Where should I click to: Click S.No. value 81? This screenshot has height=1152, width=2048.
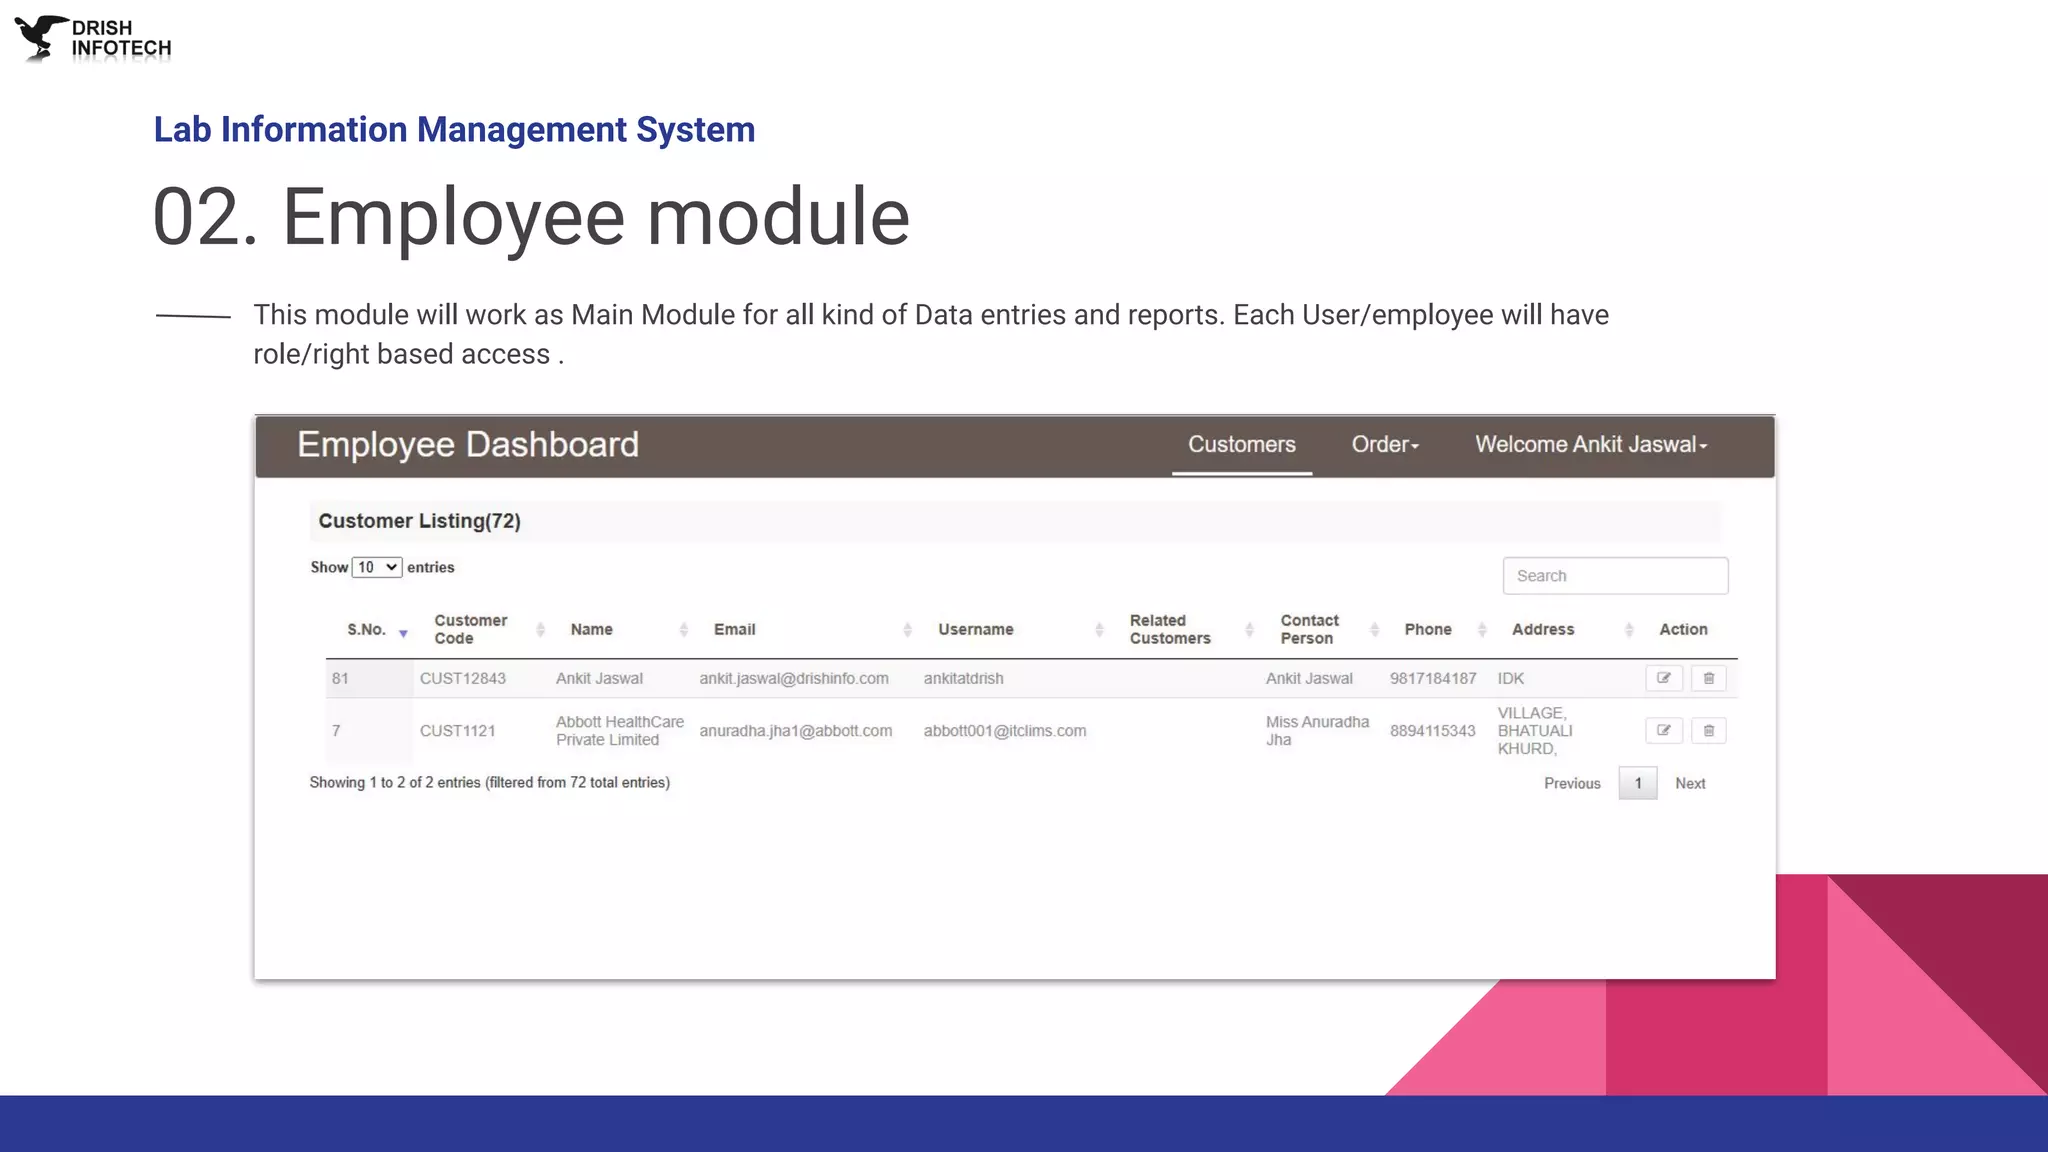click(x=340, y=678)
